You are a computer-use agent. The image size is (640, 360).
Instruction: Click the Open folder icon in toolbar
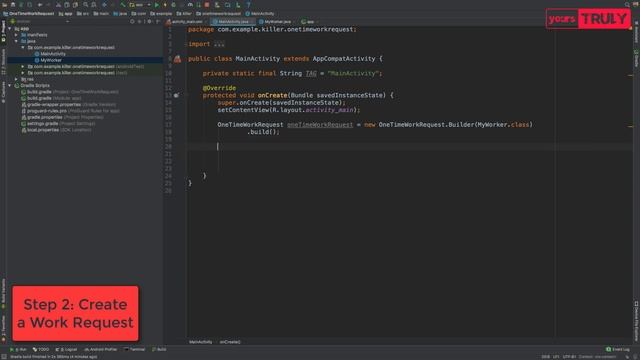[5, 5]
